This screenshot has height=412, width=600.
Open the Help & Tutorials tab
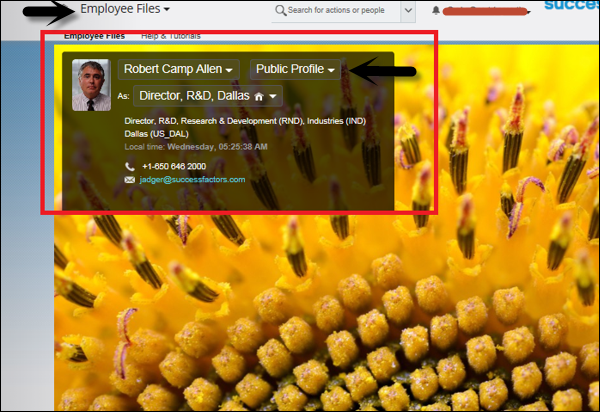(x=170, y=35)
